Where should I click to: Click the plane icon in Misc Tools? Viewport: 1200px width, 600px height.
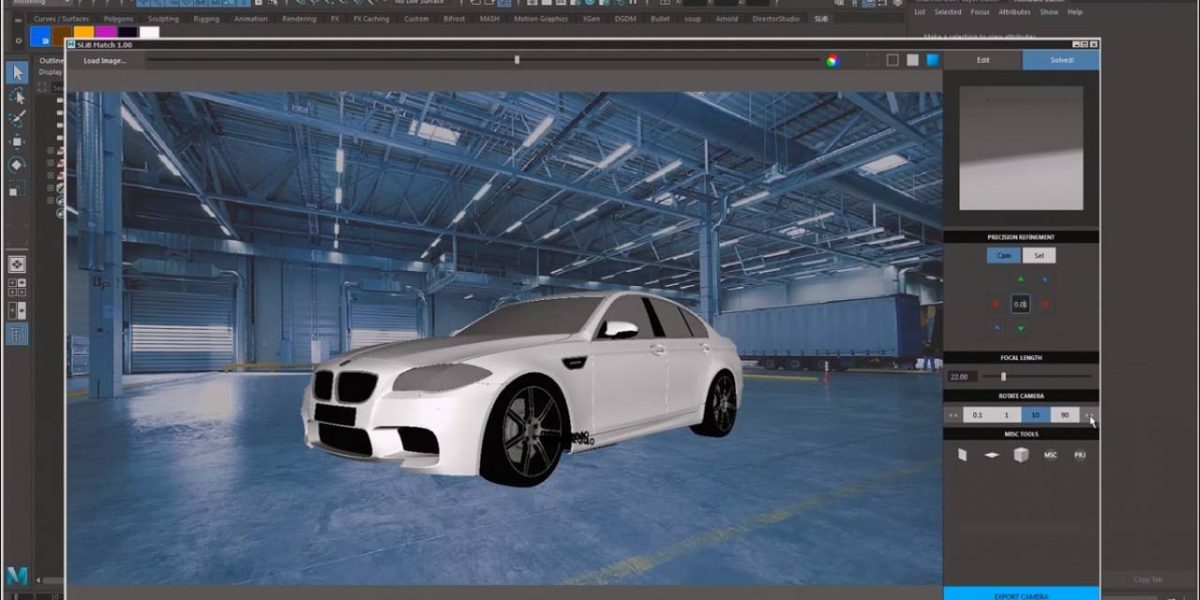[x=991, y=455]
